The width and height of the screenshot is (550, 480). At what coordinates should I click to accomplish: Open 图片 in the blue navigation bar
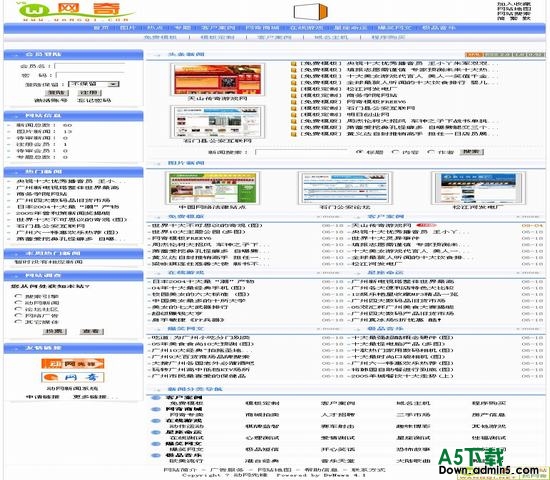tap(127, 28)
